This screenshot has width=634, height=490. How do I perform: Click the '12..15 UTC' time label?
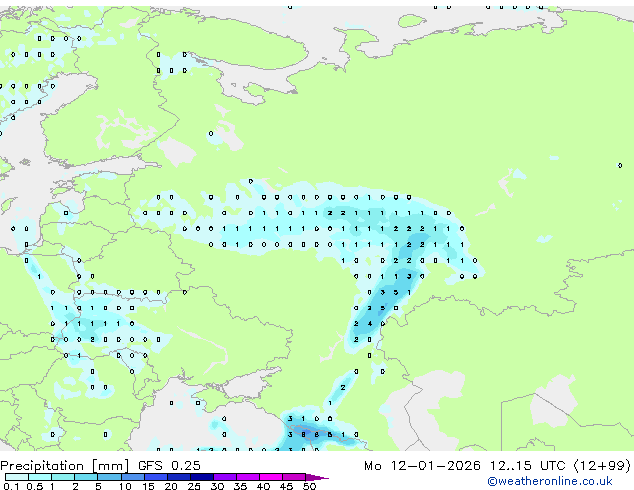528,466
